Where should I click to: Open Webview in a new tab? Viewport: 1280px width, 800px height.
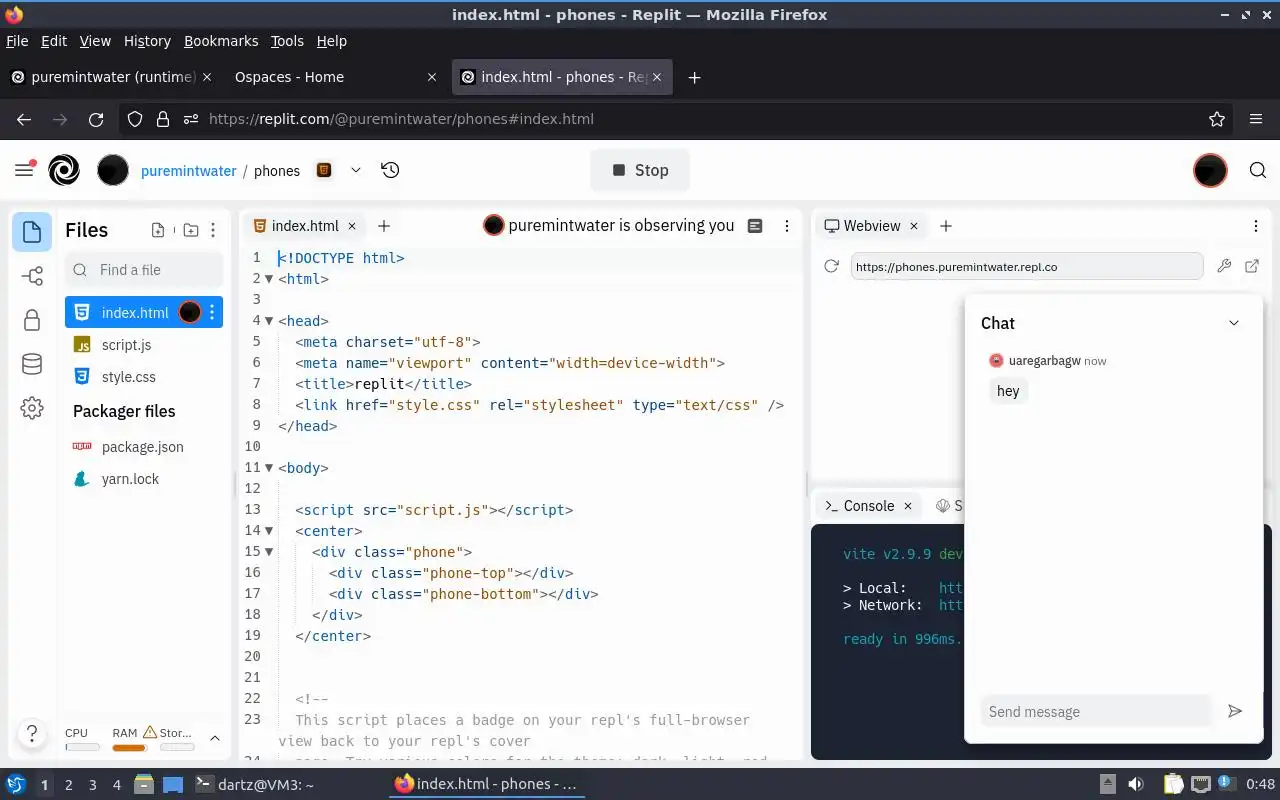[x=1252, y=266]
